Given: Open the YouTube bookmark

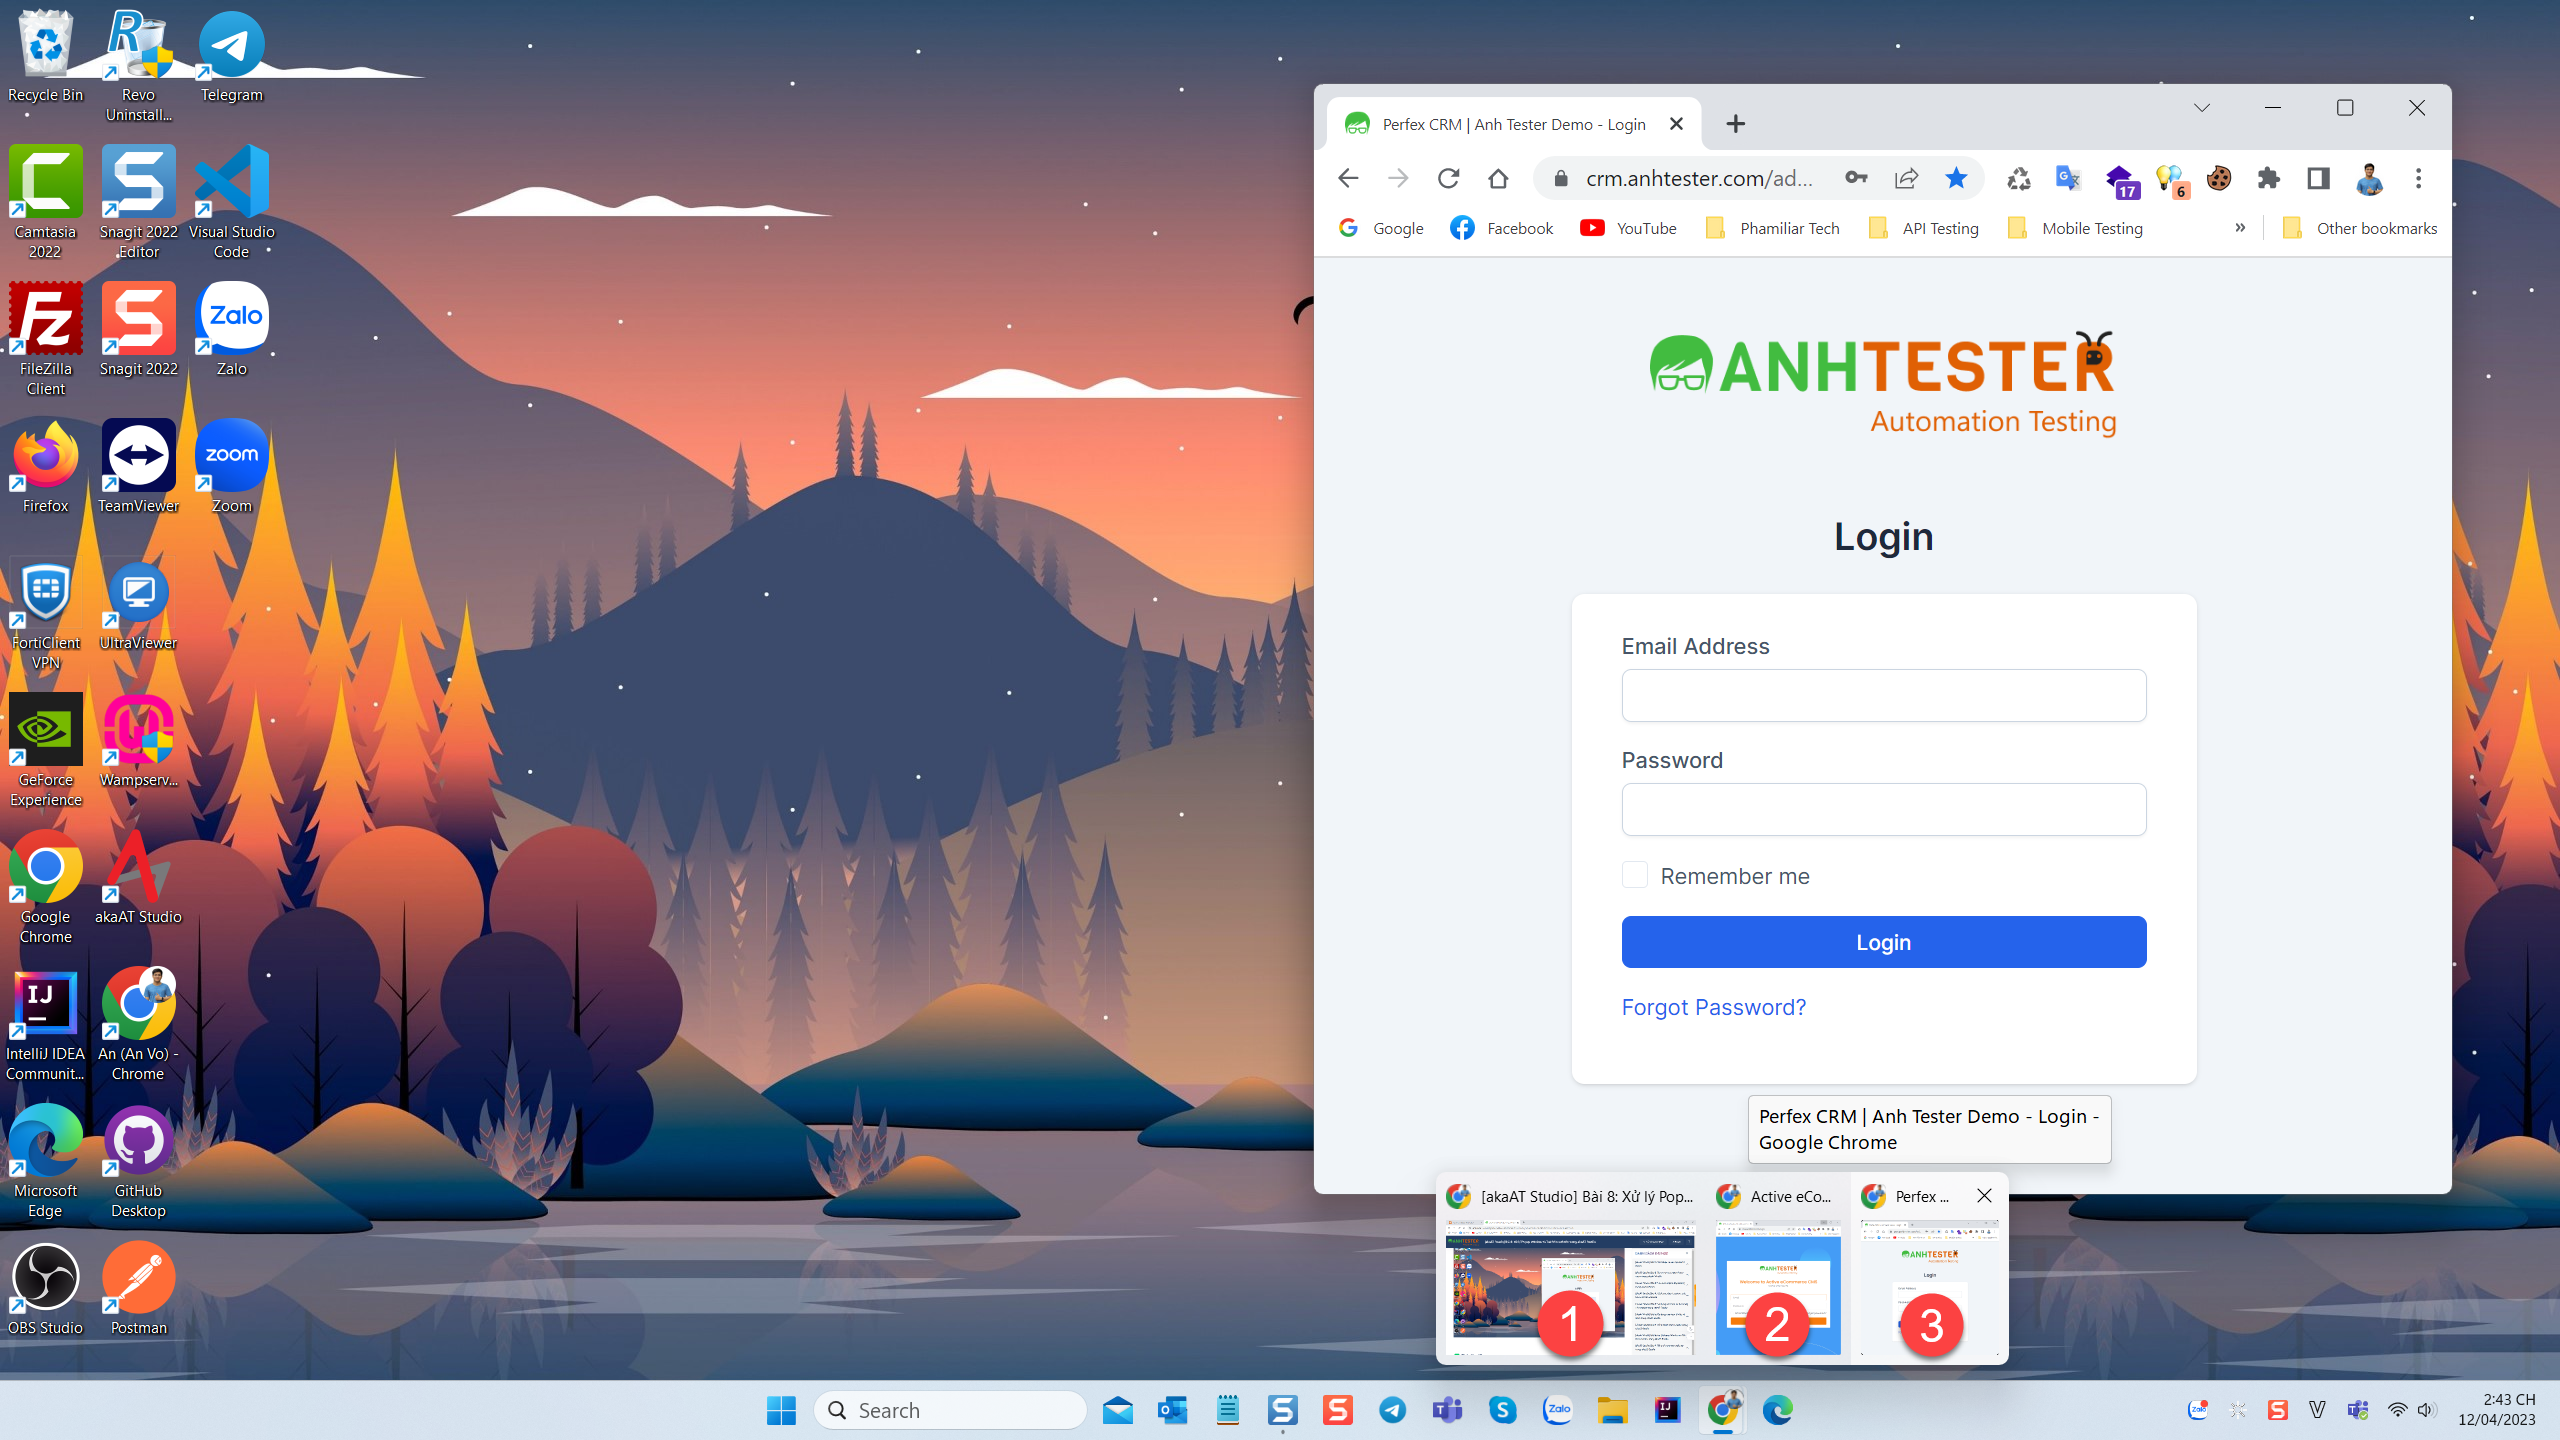Looking at the screenshot, I should (x=1628, y=228).
